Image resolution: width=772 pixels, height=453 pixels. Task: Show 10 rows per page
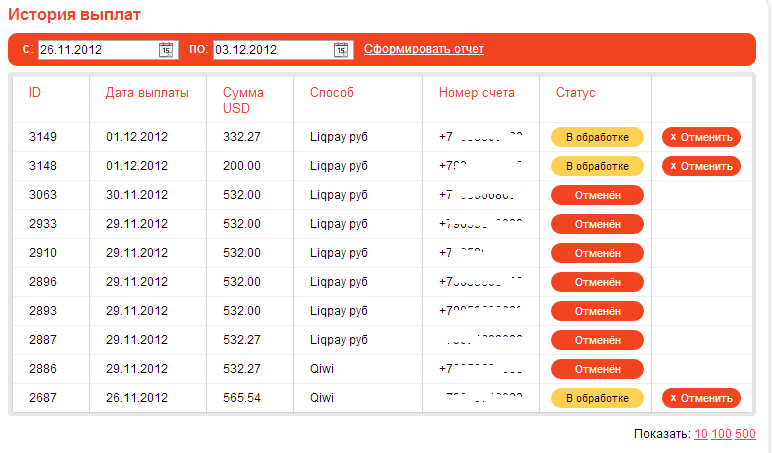[x=701, y=434]
